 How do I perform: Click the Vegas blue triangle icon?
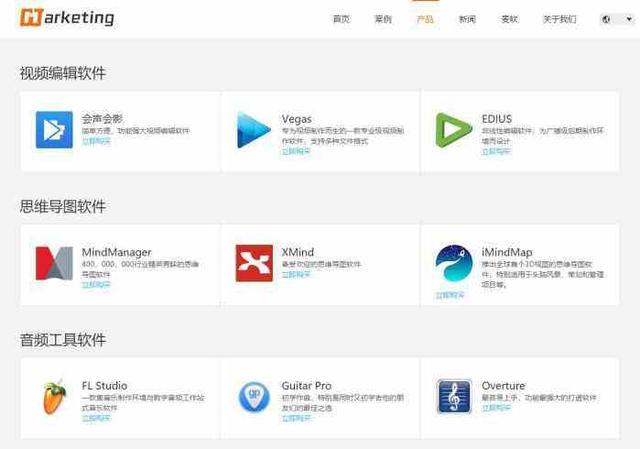pos(254,130)
